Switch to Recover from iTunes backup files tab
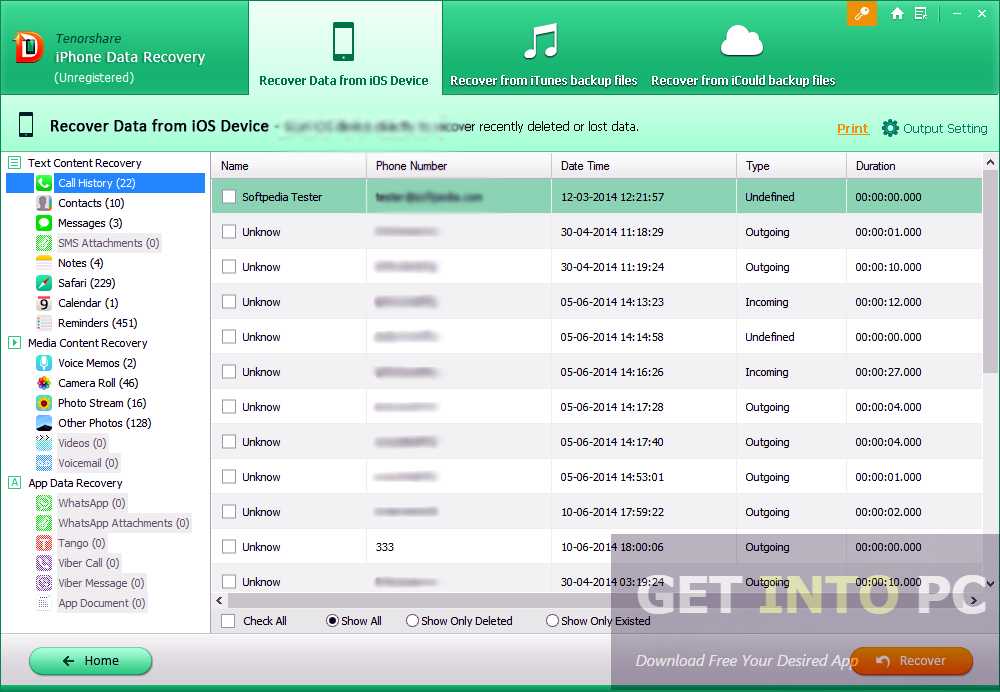 click(x=543, y=54)
